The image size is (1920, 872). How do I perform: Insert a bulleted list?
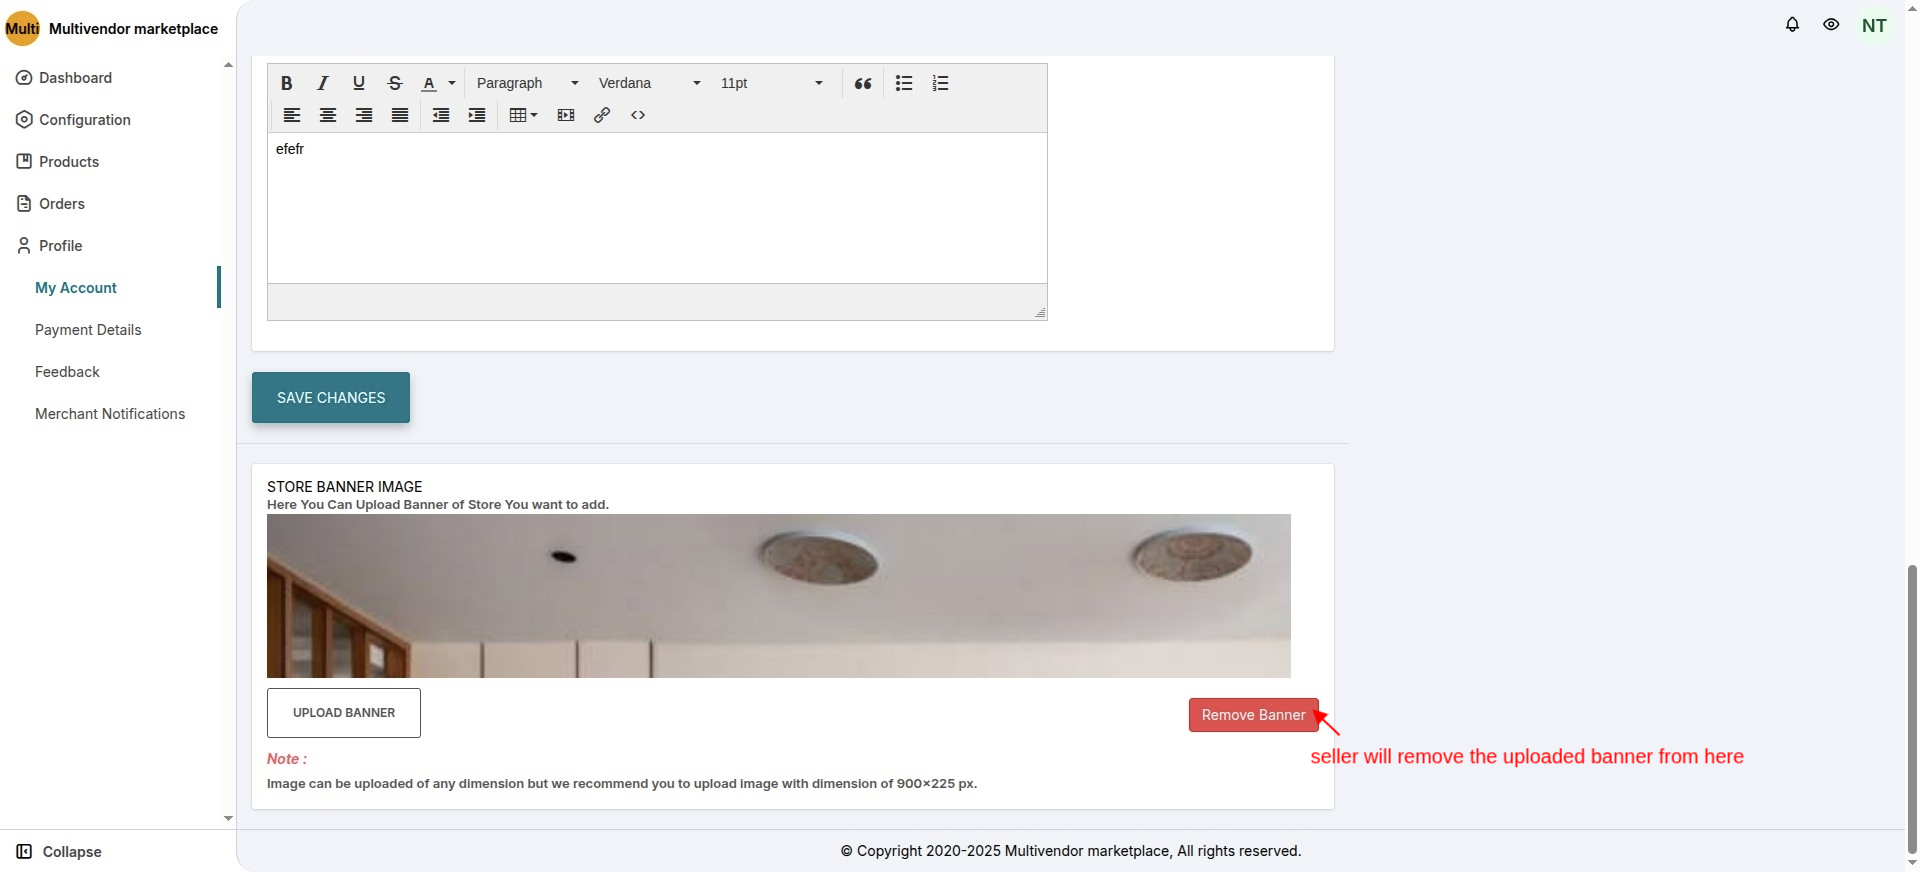pyautogui.click(x=904, y=83)
